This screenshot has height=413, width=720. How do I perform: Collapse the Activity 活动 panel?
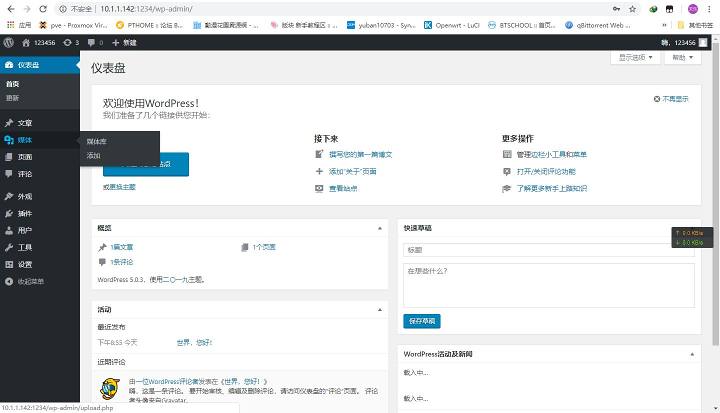coord(380,310)
